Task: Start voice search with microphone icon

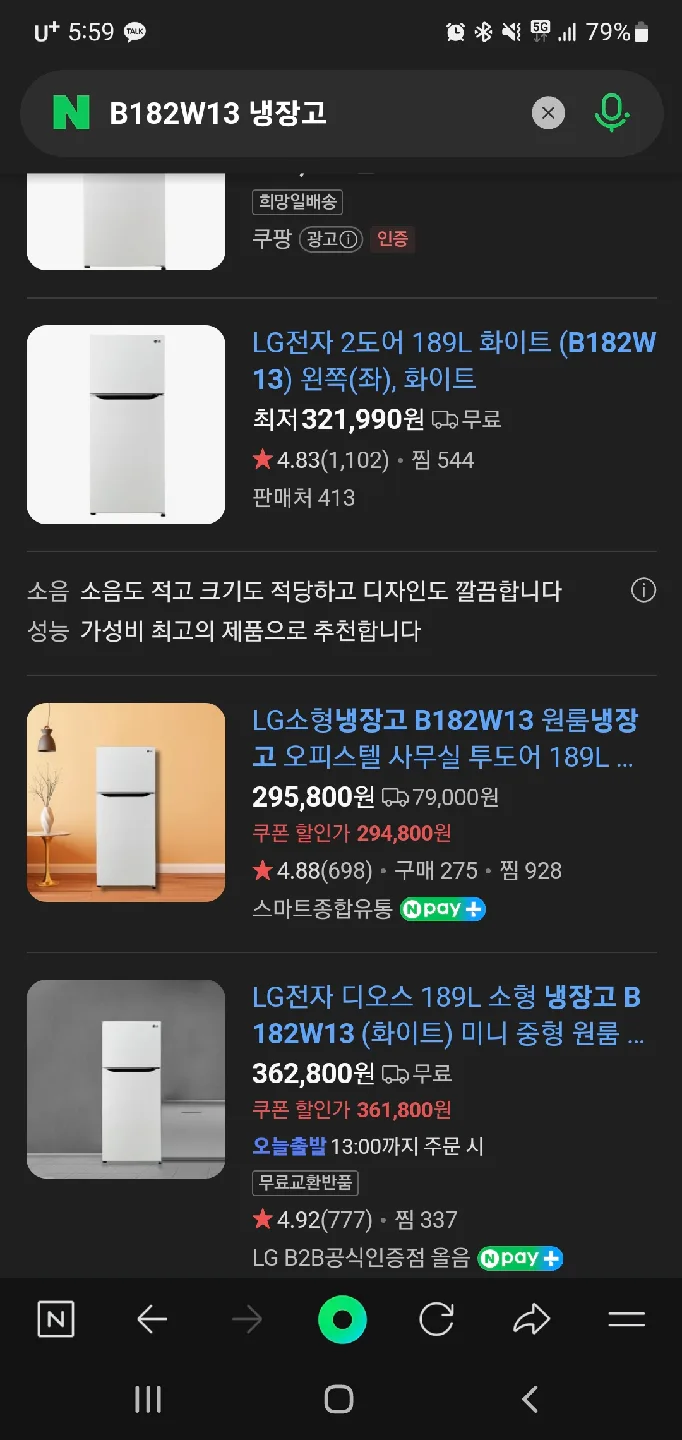Action: [611, 113]
